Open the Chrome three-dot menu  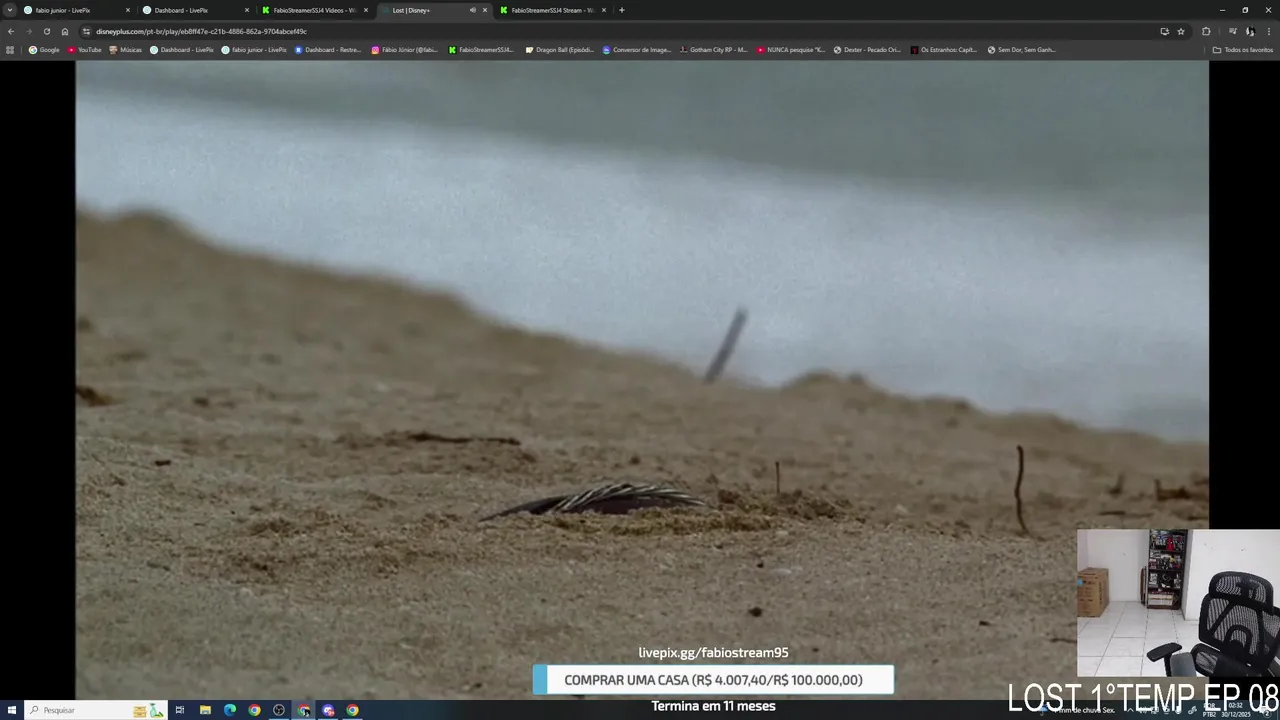(x=1269, y=31)
